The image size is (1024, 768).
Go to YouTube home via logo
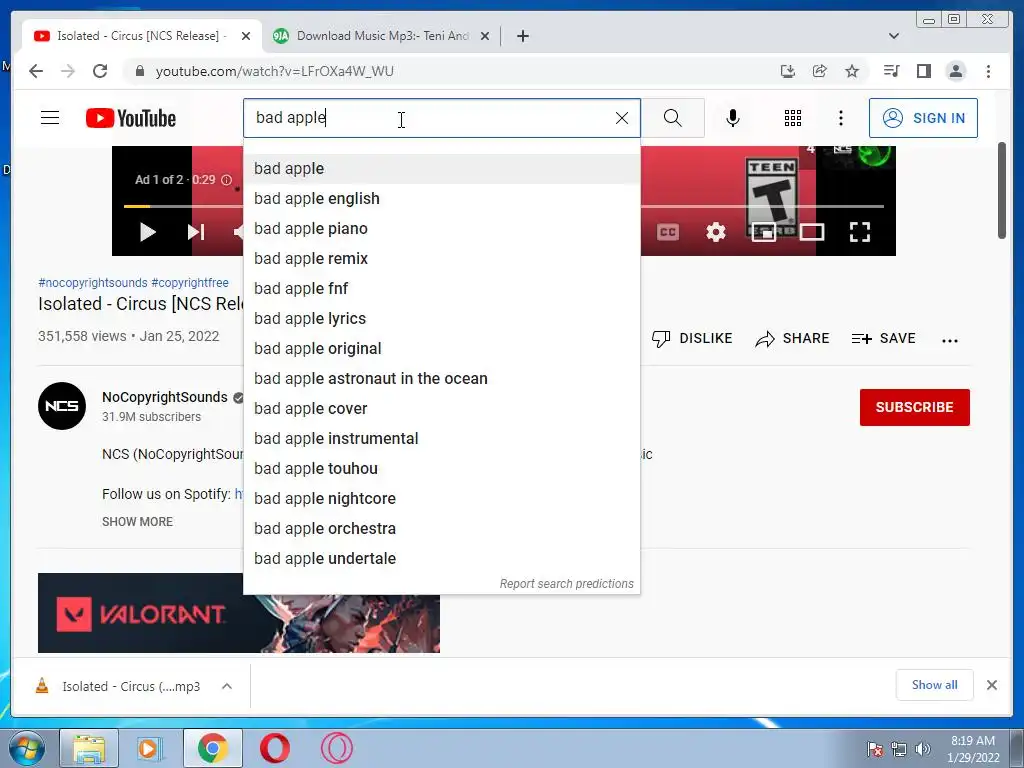click(x=131, y=118)
